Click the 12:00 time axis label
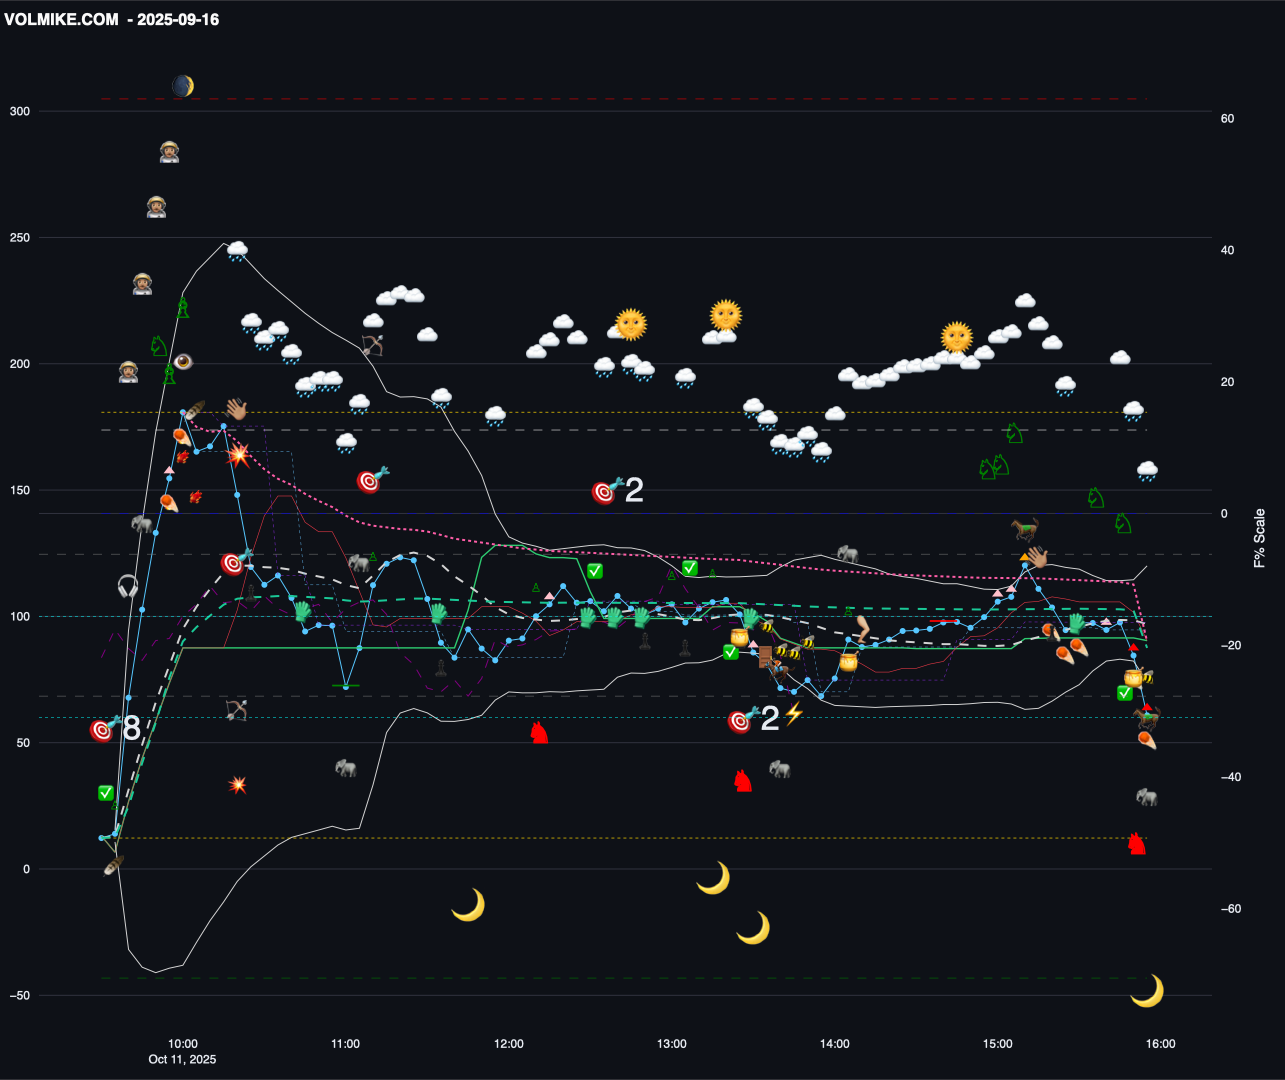Image resolution: width=1285 pixels, height=1080 pixels. coord(508,1044)
